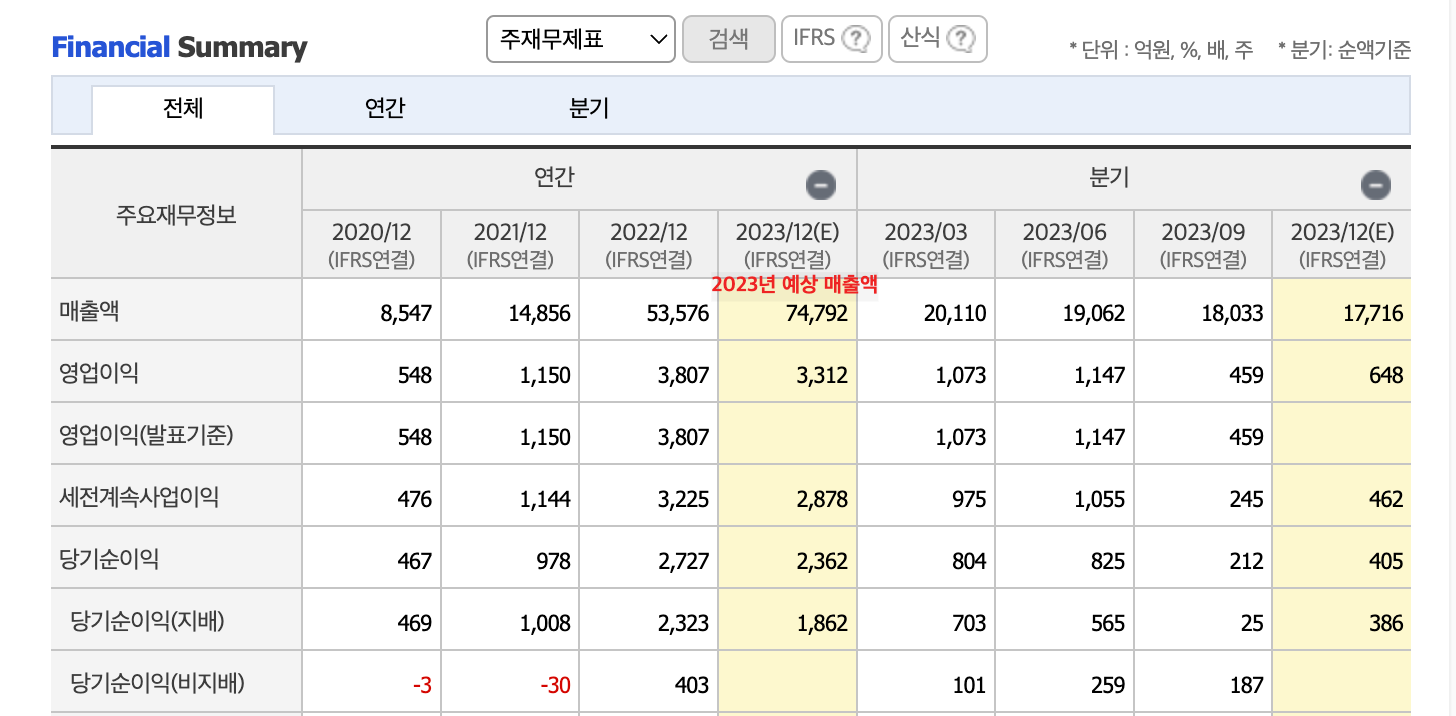Click the 산식 button
Viewport: 1456px width, 716px height.
[938, 39]
